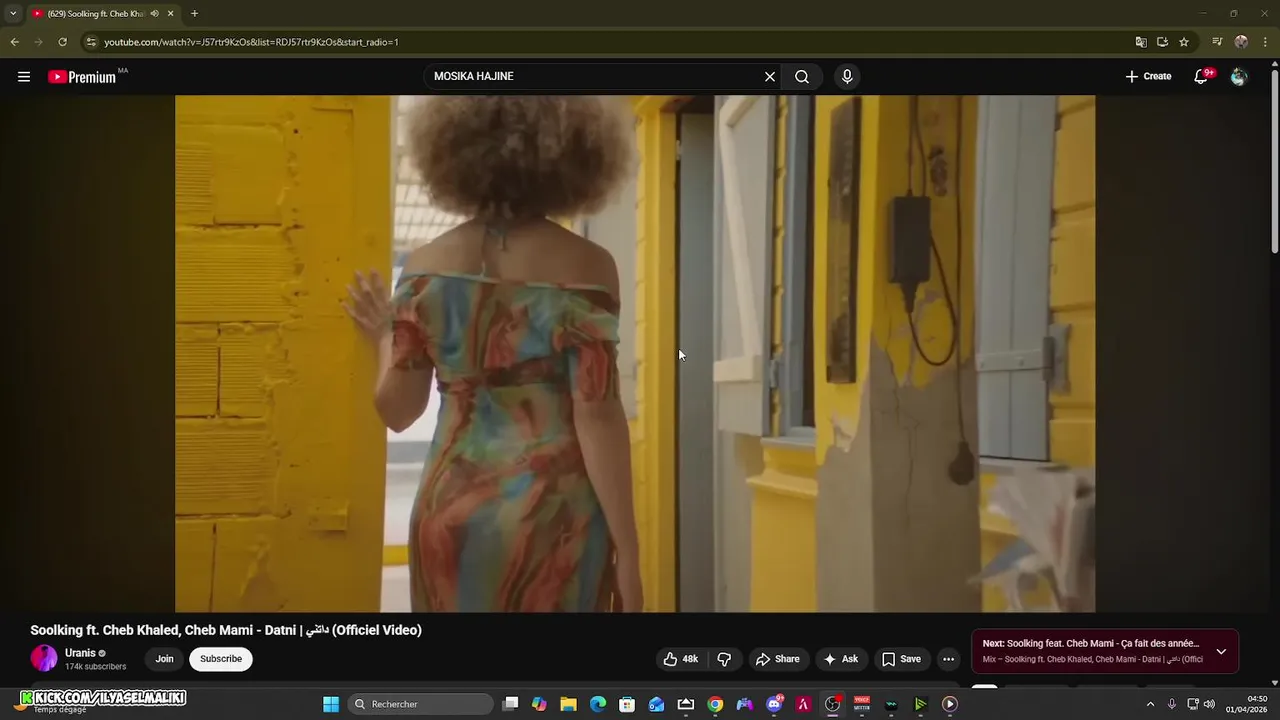Expand the Next mix playlist panel
1280x720 pixels.
click(1221, 651)
